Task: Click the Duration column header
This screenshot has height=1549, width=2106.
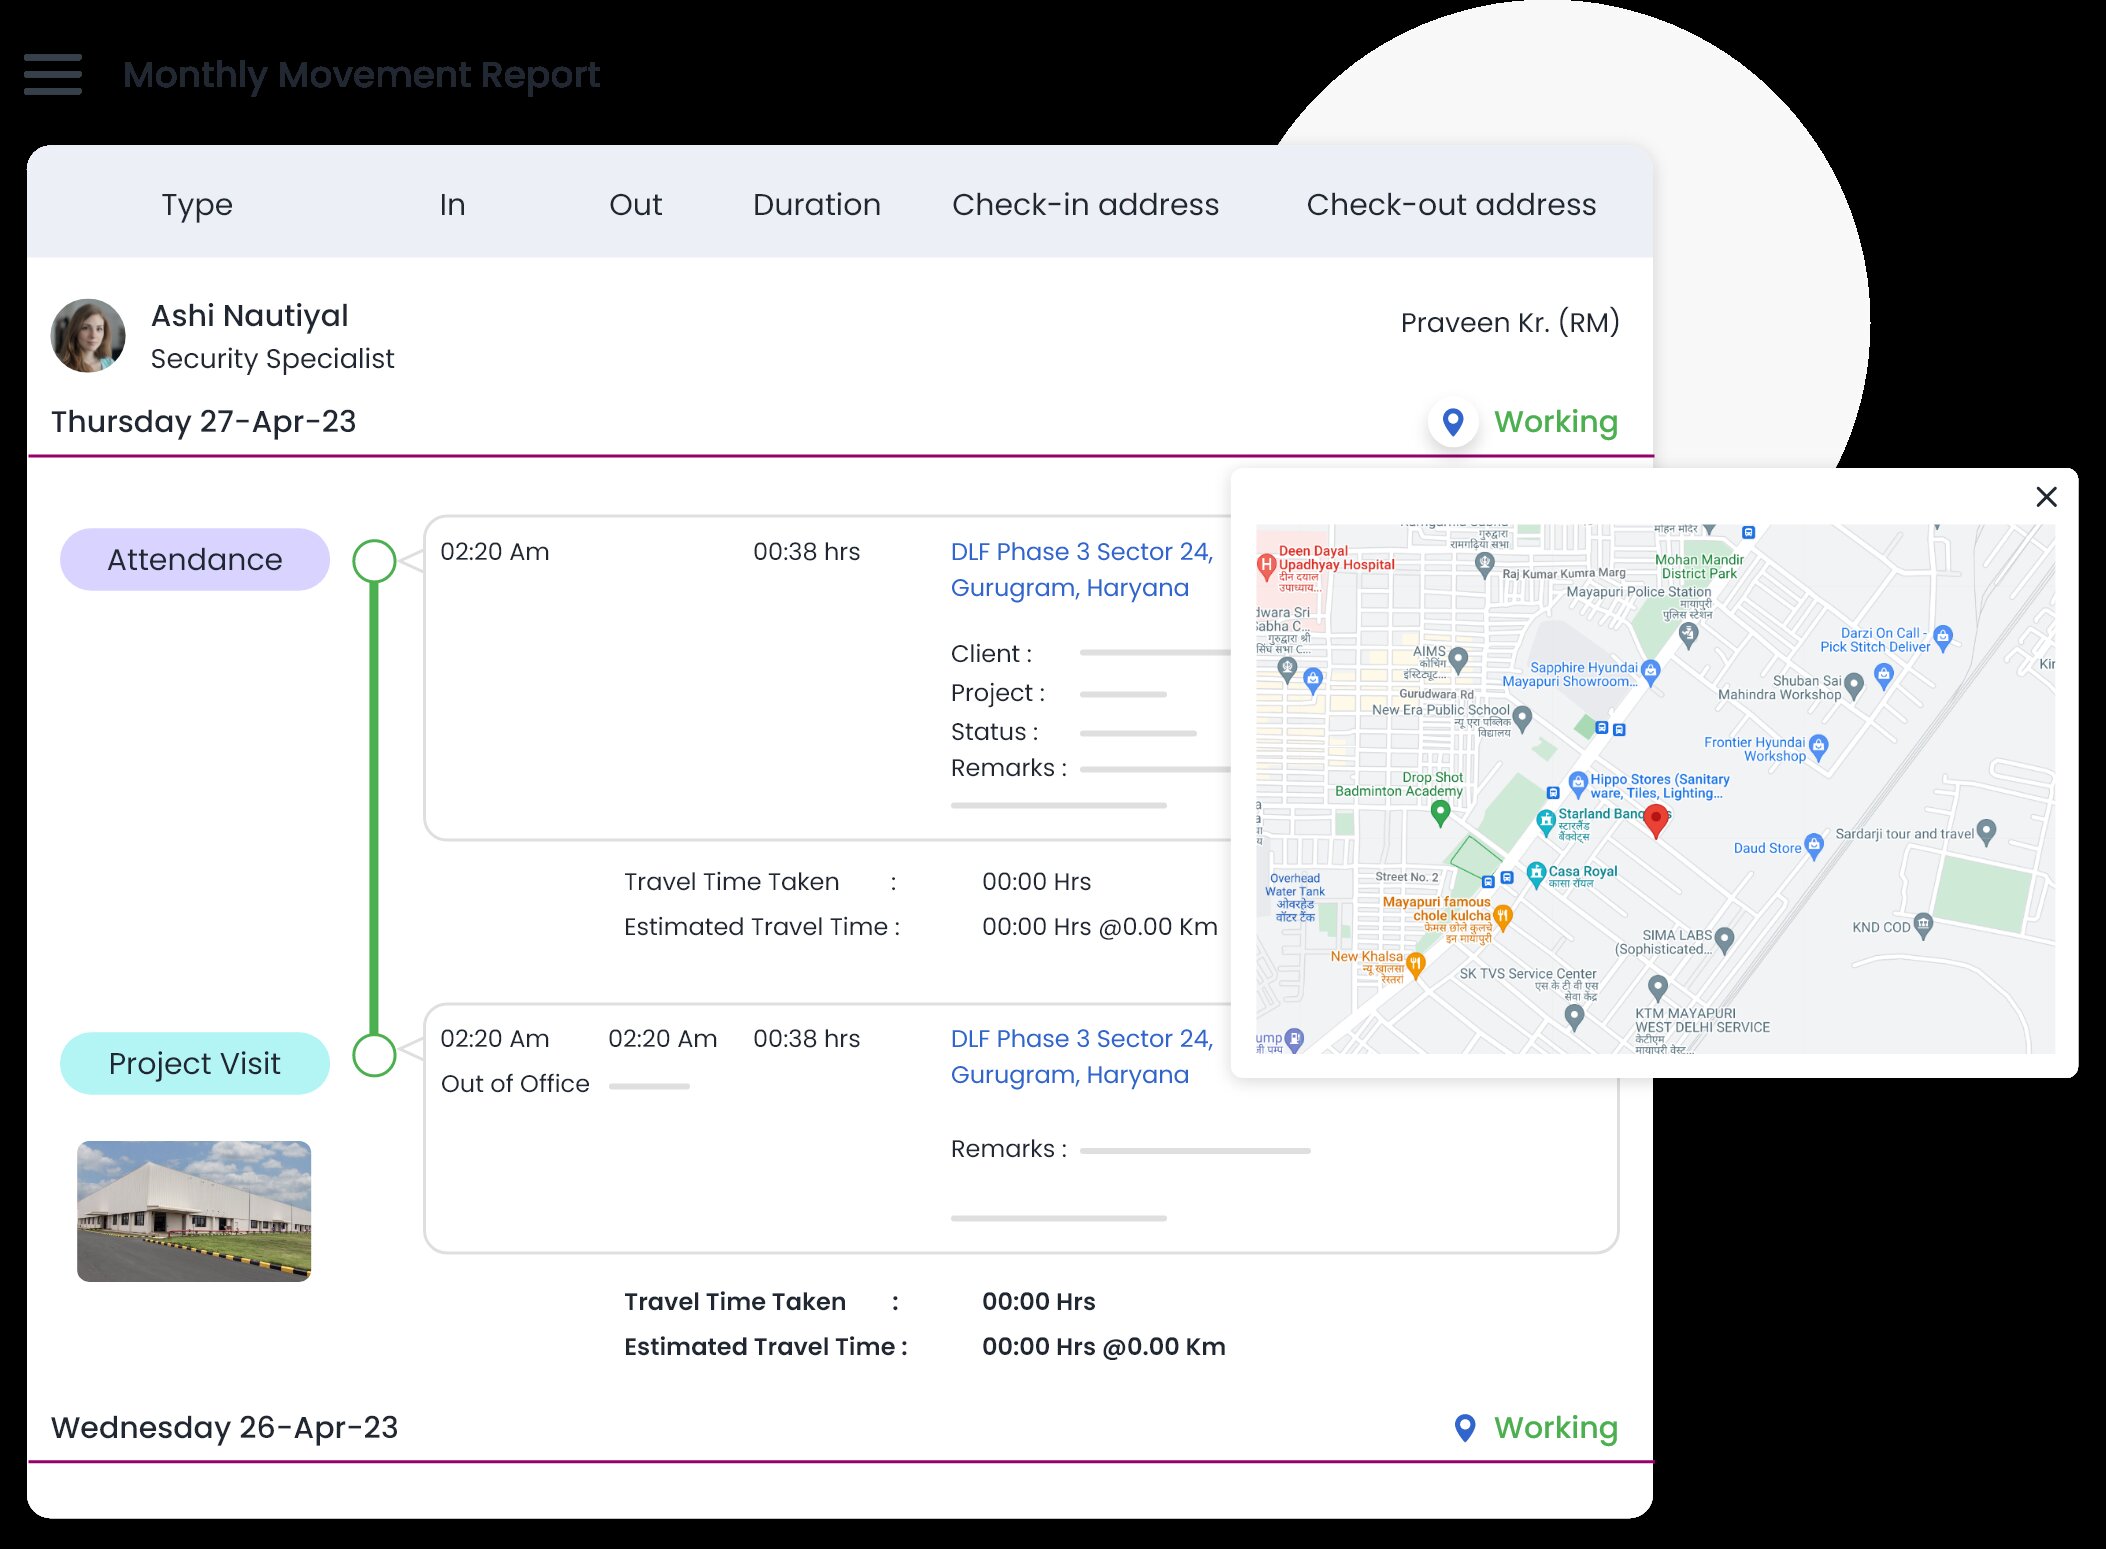Action: tap(816, 204)
